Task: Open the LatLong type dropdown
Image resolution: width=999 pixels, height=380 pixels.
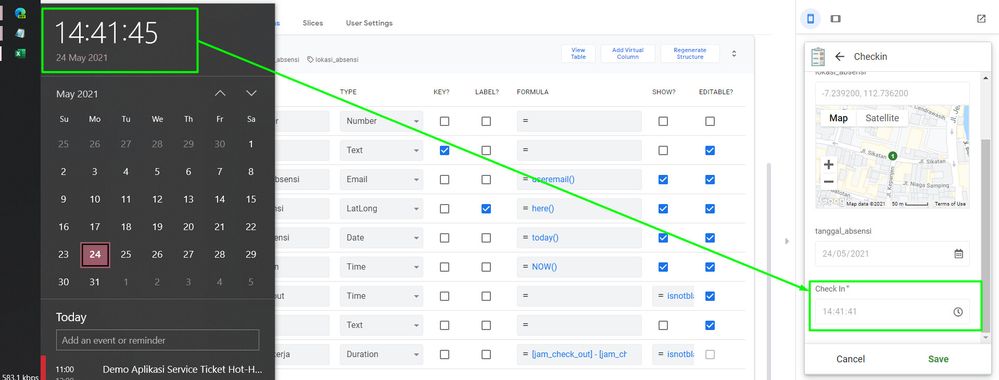Action: pyautogui.click(x=381, y=208)
